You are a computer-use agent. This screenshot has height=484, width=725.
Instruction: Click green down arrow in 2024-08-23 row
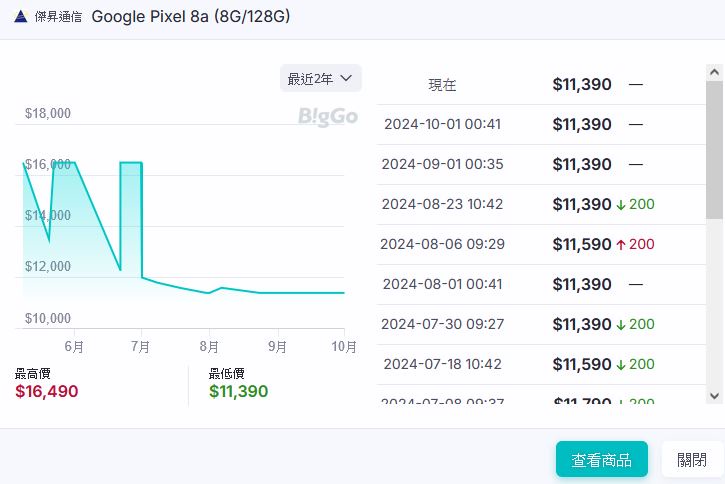pyautogui.click(x=621, y=205)
